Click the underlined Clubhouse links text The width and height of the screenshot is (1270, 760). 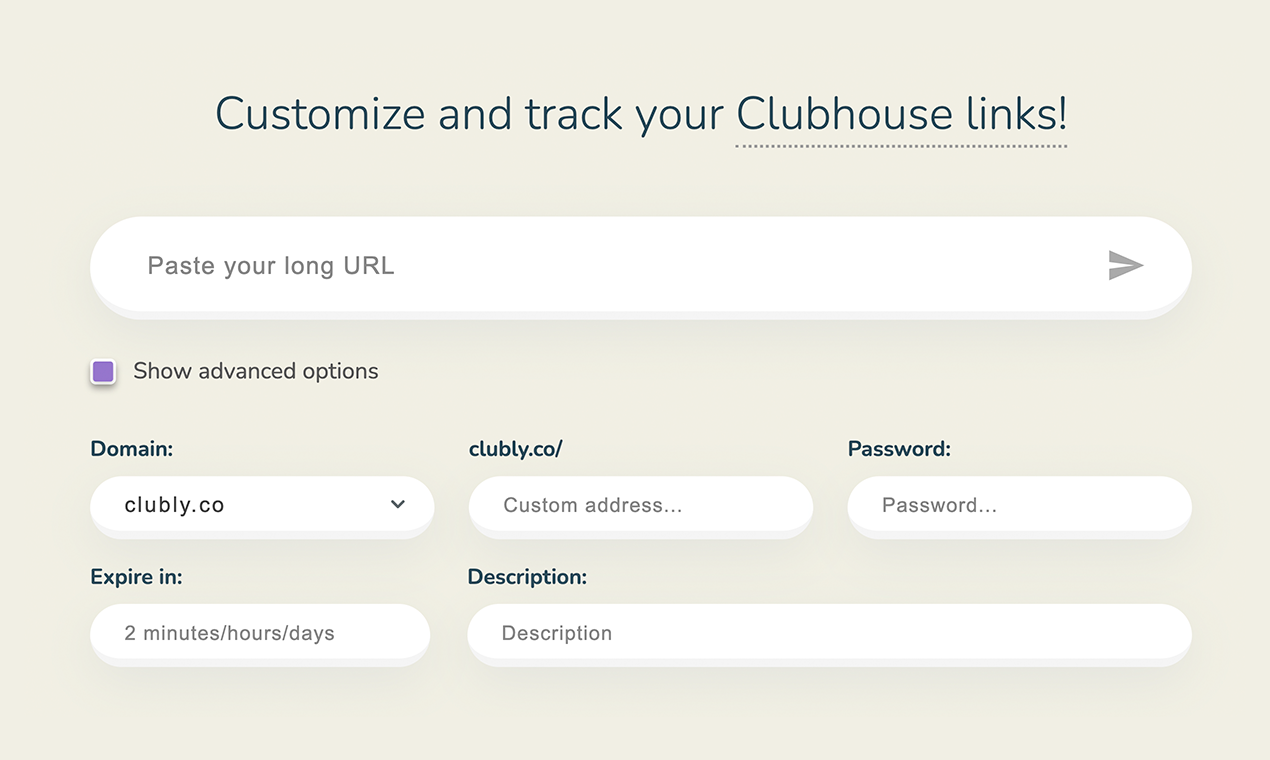coord(901,114)
